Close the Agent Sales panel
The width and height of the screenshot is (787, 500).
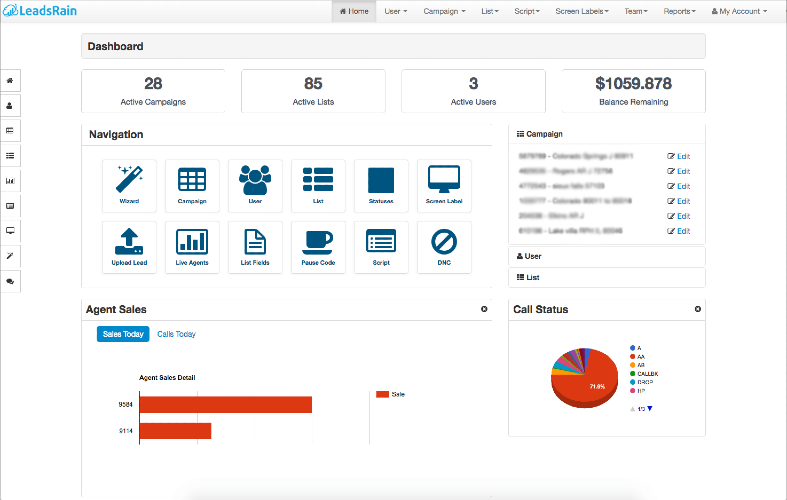(x=484, y=309)
